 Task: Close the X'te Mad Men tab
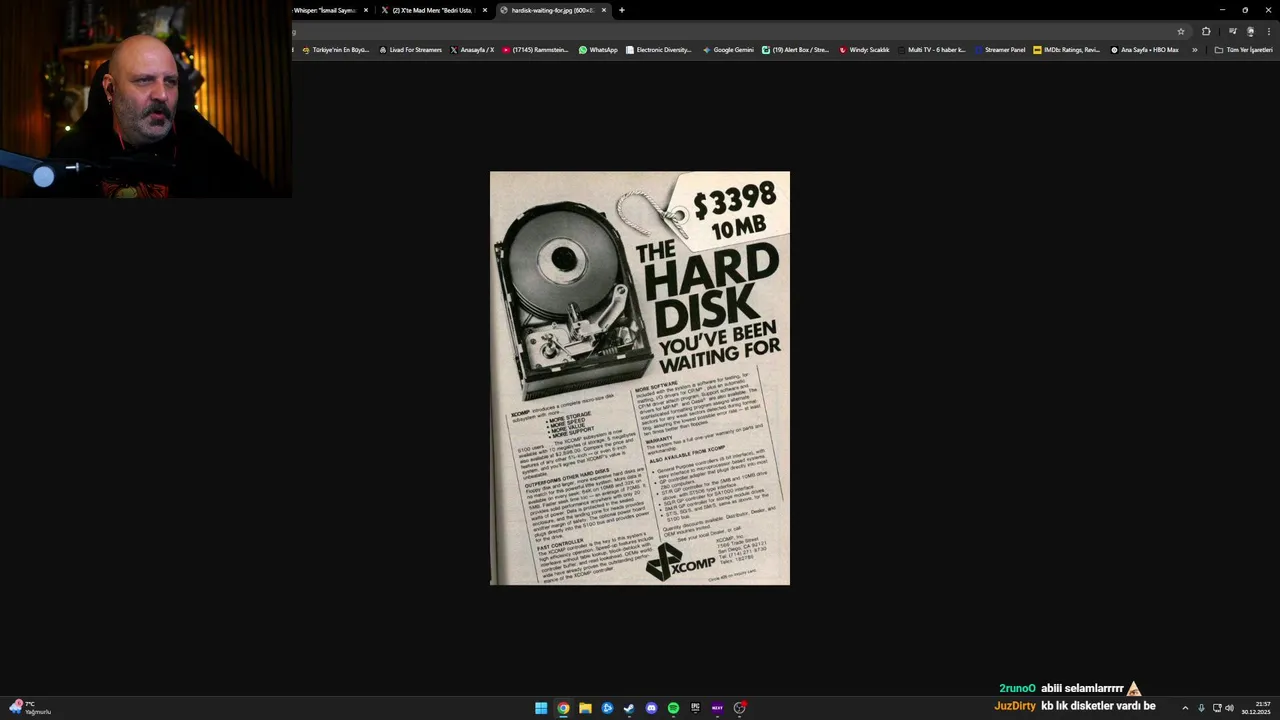coord(485,10)
